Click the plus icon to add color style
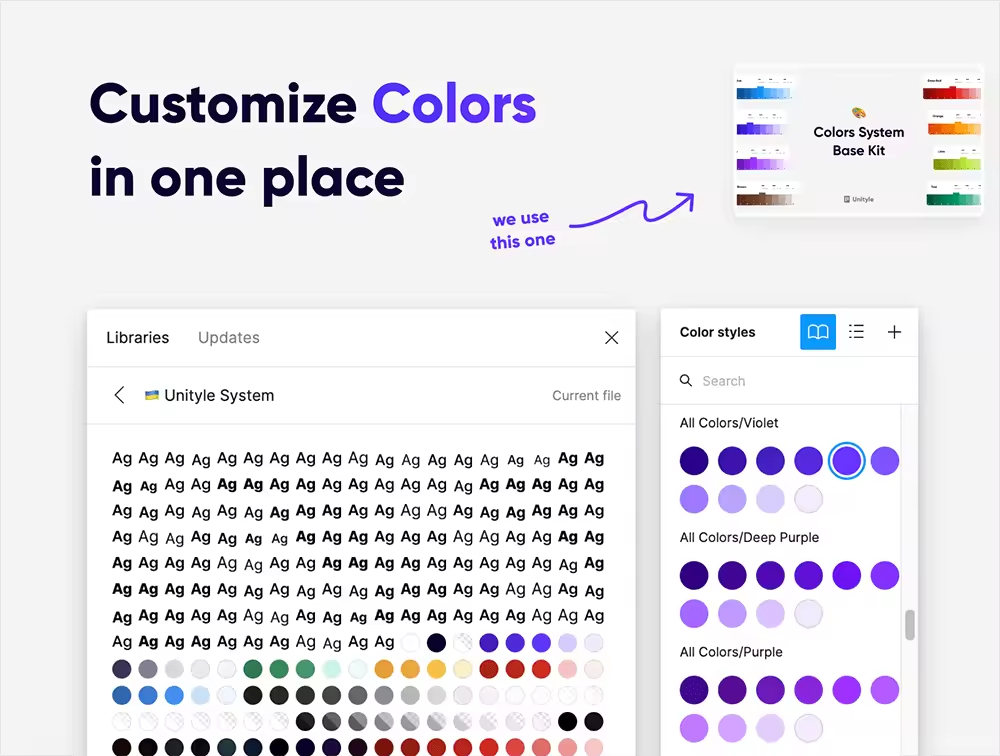 pos(894,332)
